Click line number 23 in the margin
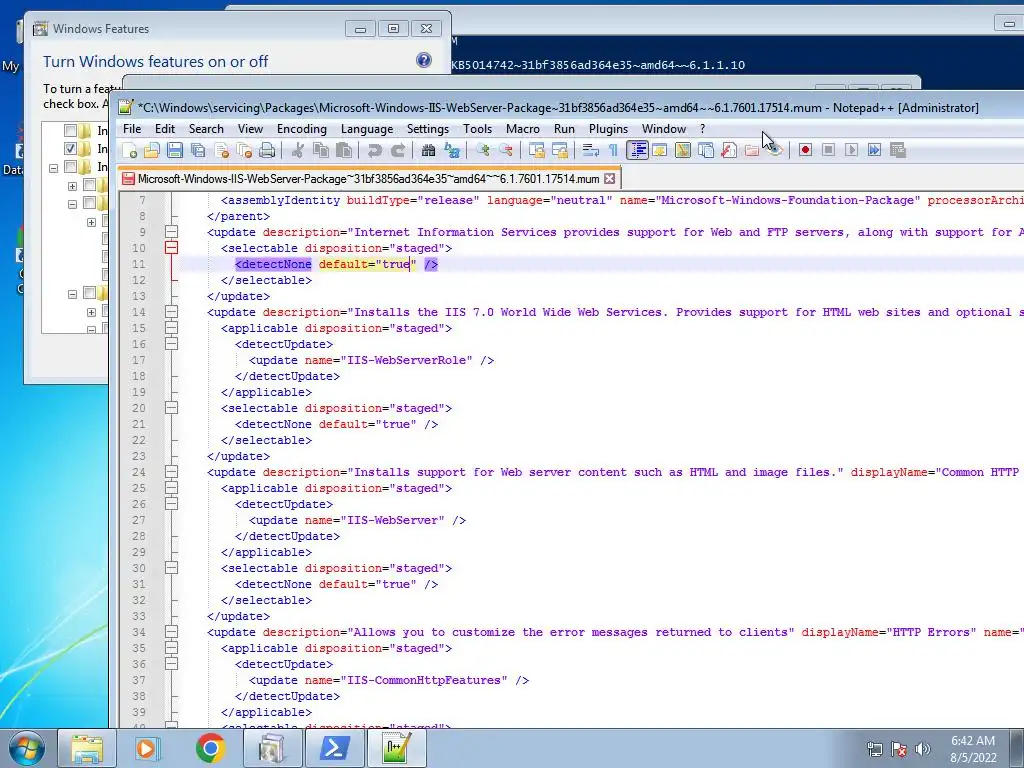This screenshot has height=768, width=1024. pyautogui.click(x=138, y=456)
